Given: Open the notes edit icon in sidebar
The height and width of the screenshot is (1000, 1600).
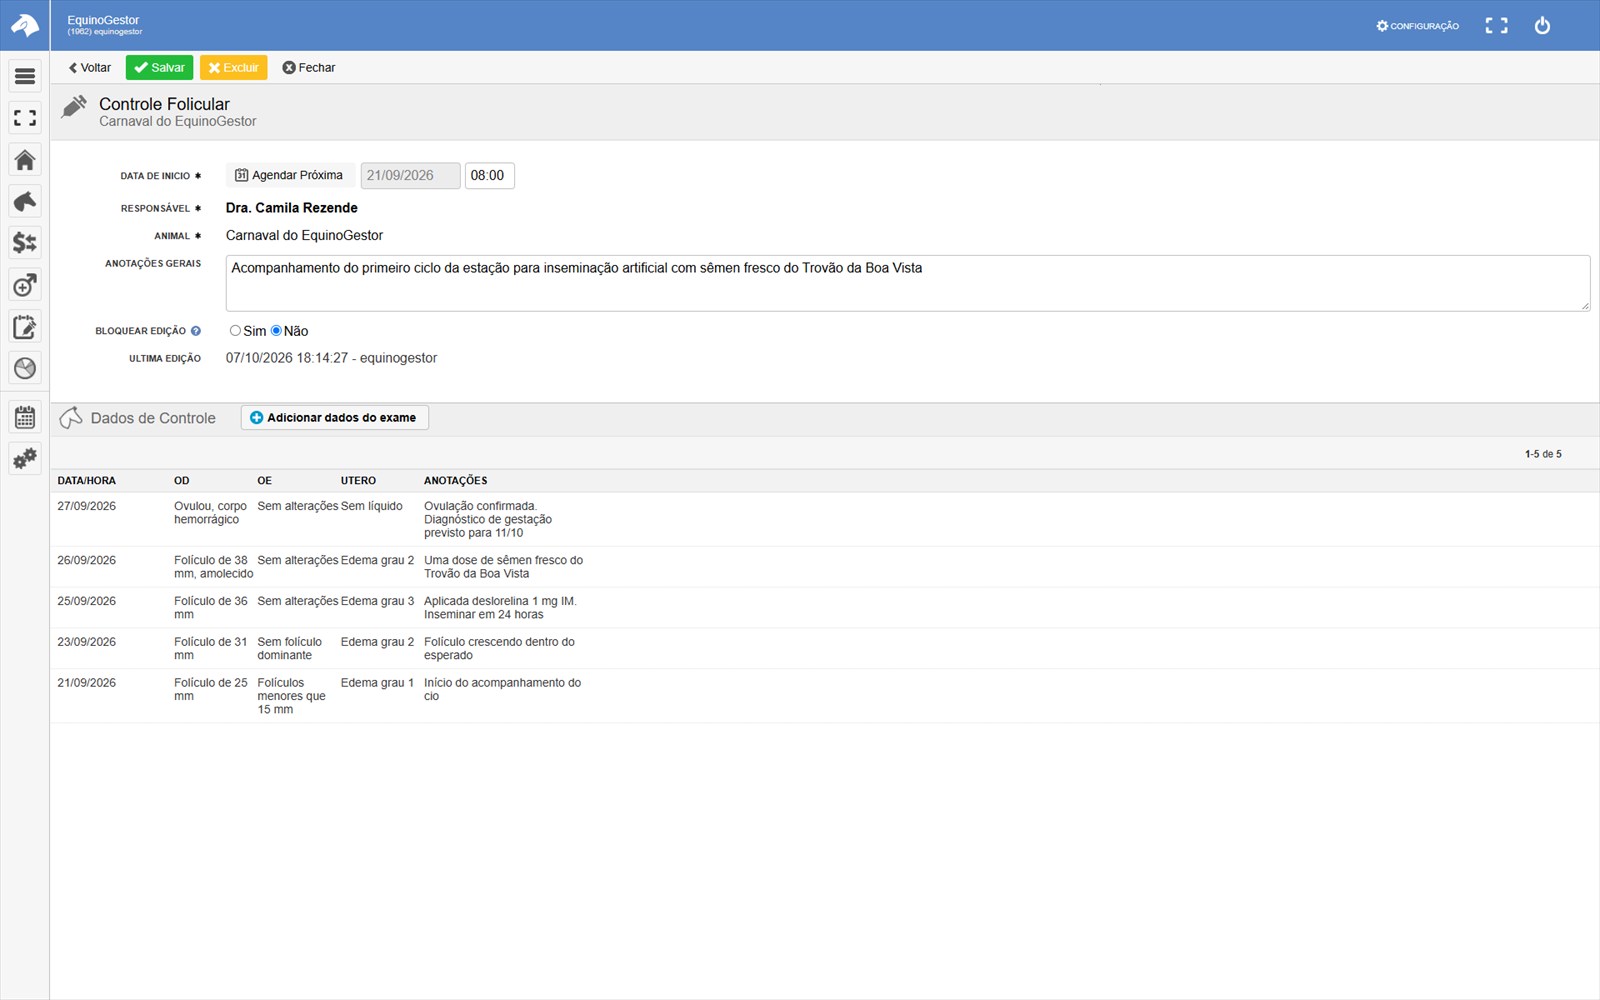Looking at the screenshot, I should [25, 327].
